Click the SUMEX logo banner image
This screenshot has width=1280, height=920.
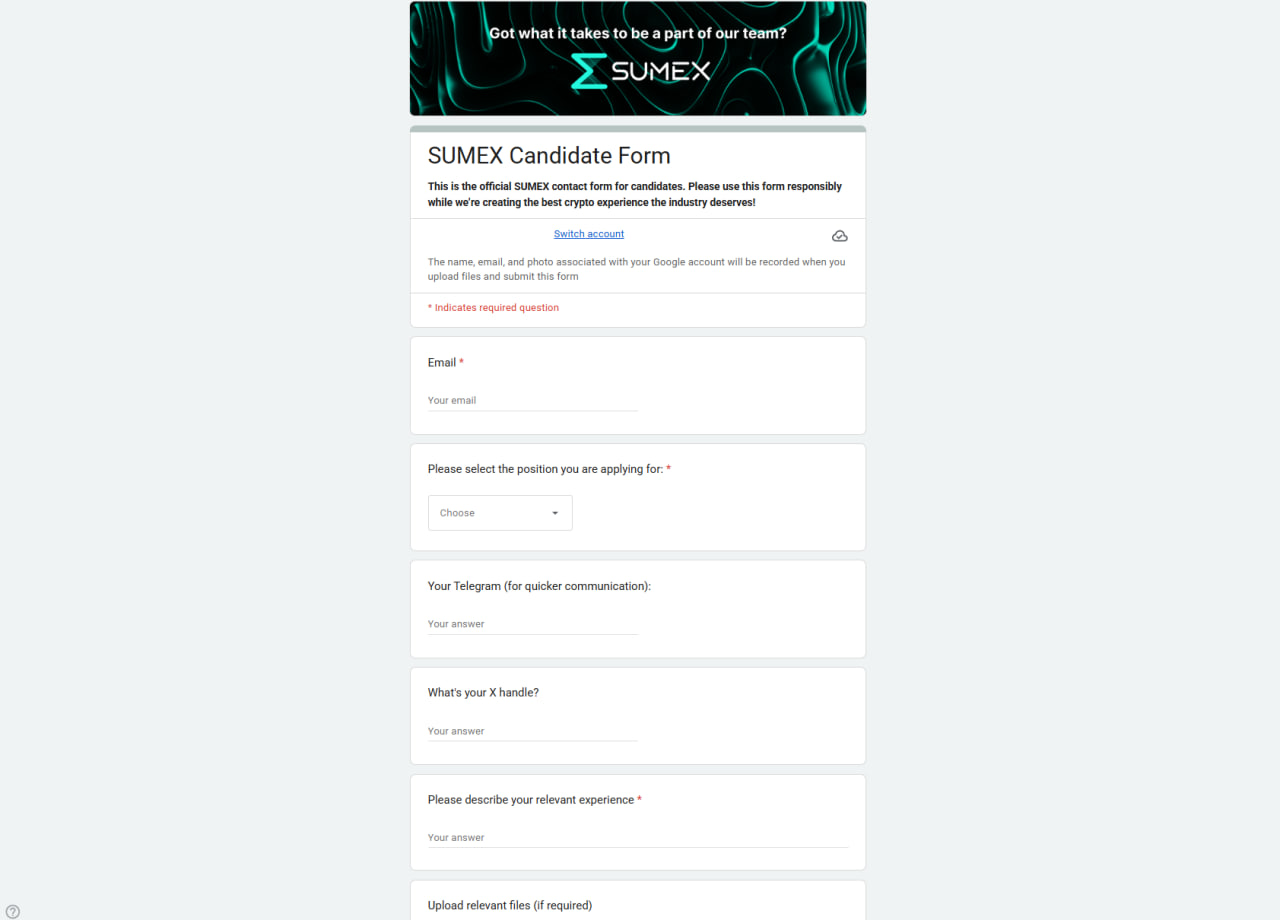[638, 58]
